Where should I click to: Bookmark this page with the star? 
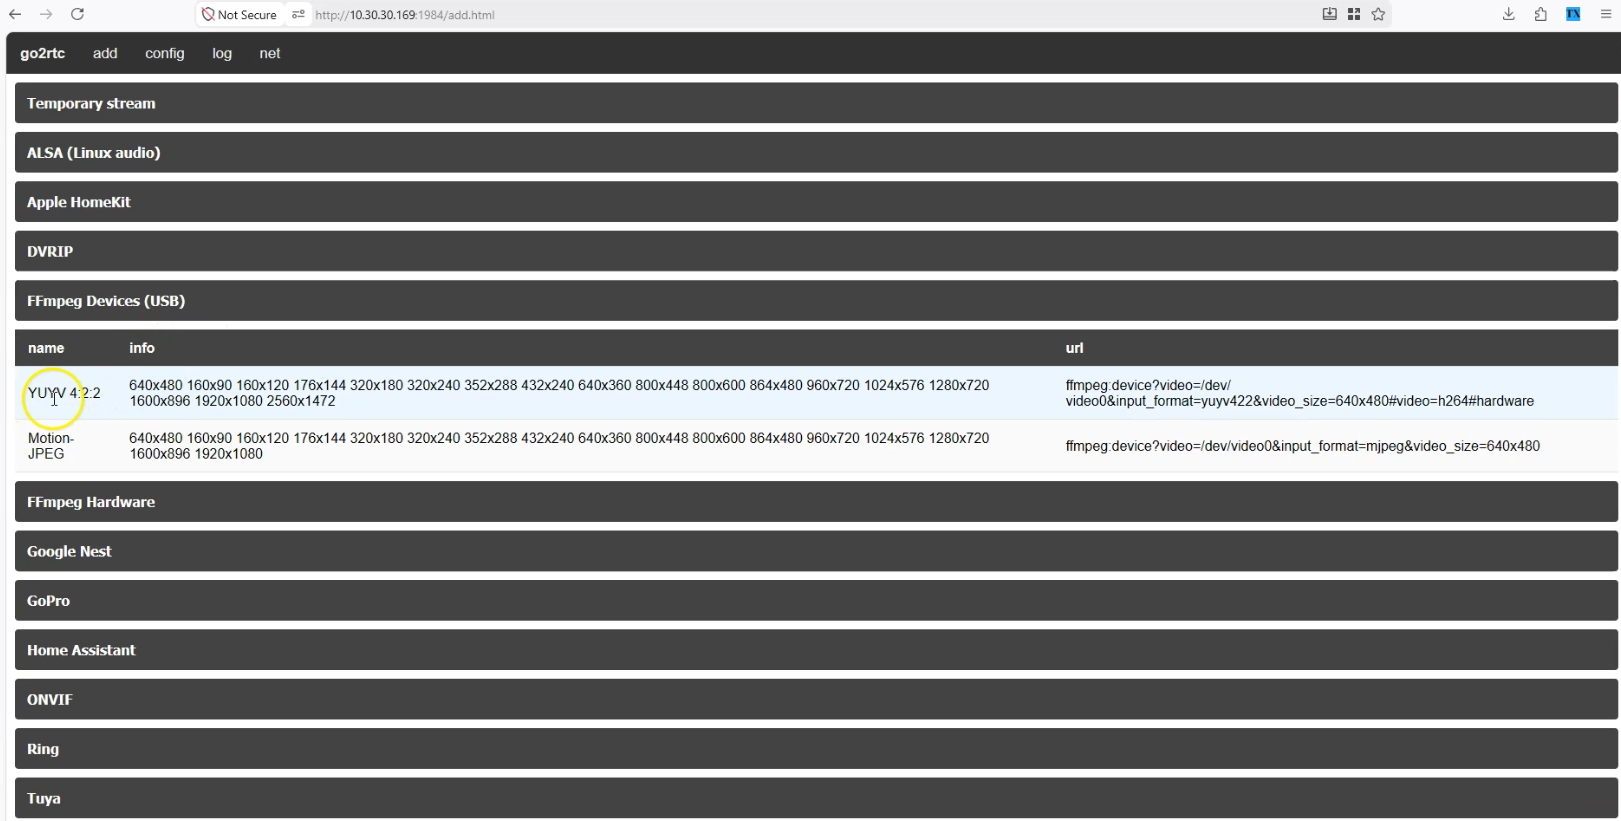[1378, 14]
